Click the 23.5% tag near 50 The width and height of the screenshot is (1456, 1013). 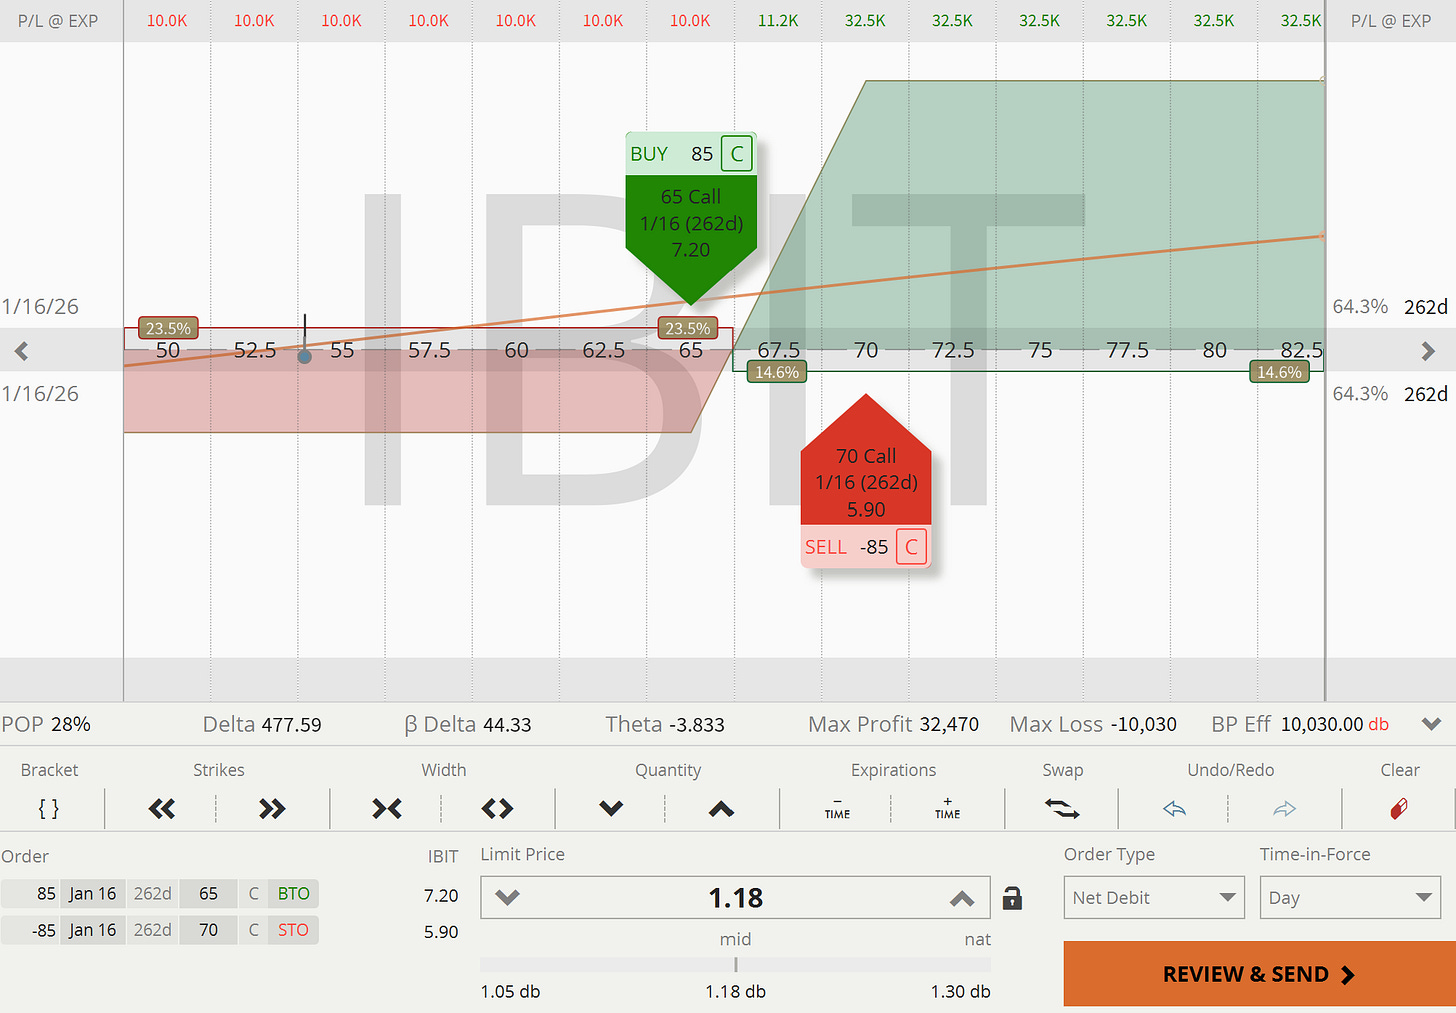(x=168, y=328)
